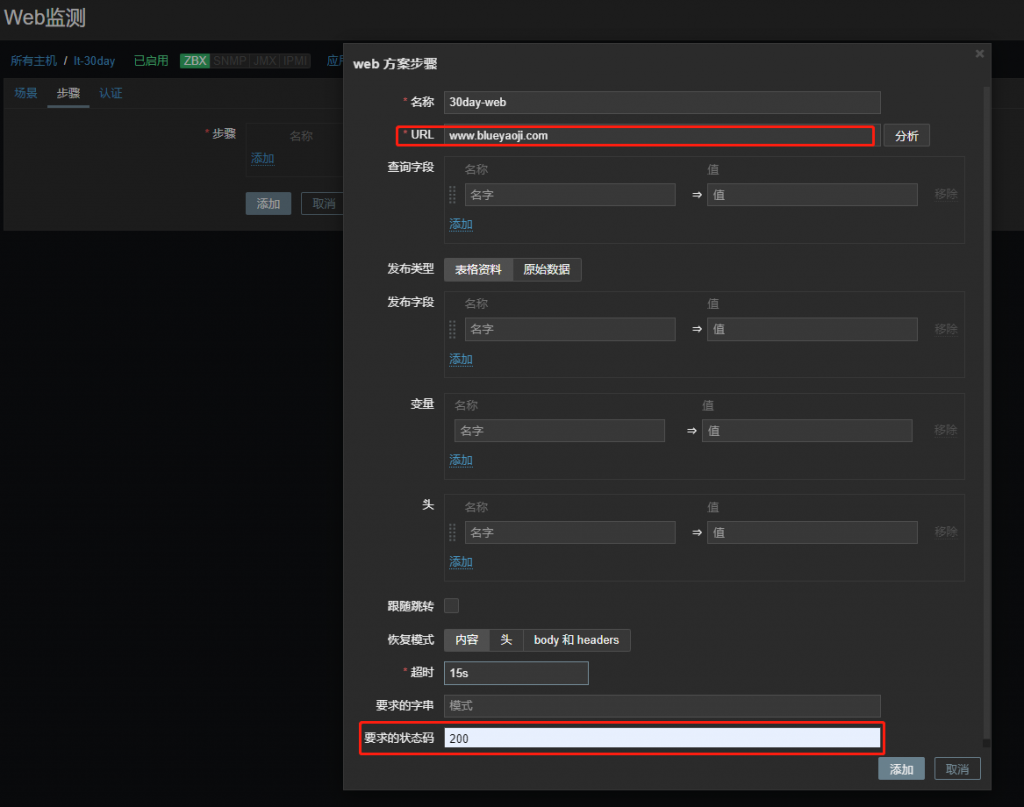Click 取消 button in background scenario form
Viewport: 1024px width, 807px height.
pyautogui.click(x=323, y=204)
